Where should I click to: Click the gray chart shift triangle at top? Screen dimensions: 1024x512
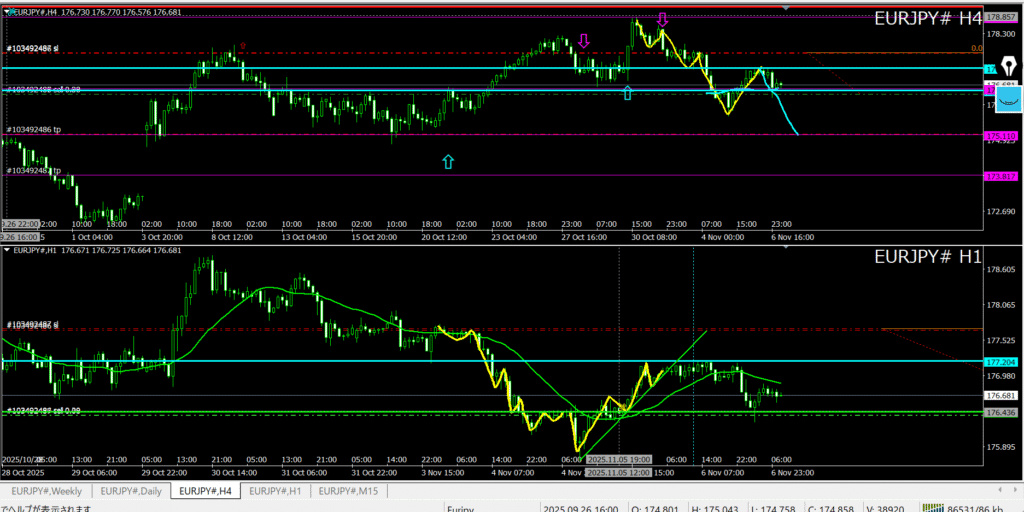click(x=786, y=8)
